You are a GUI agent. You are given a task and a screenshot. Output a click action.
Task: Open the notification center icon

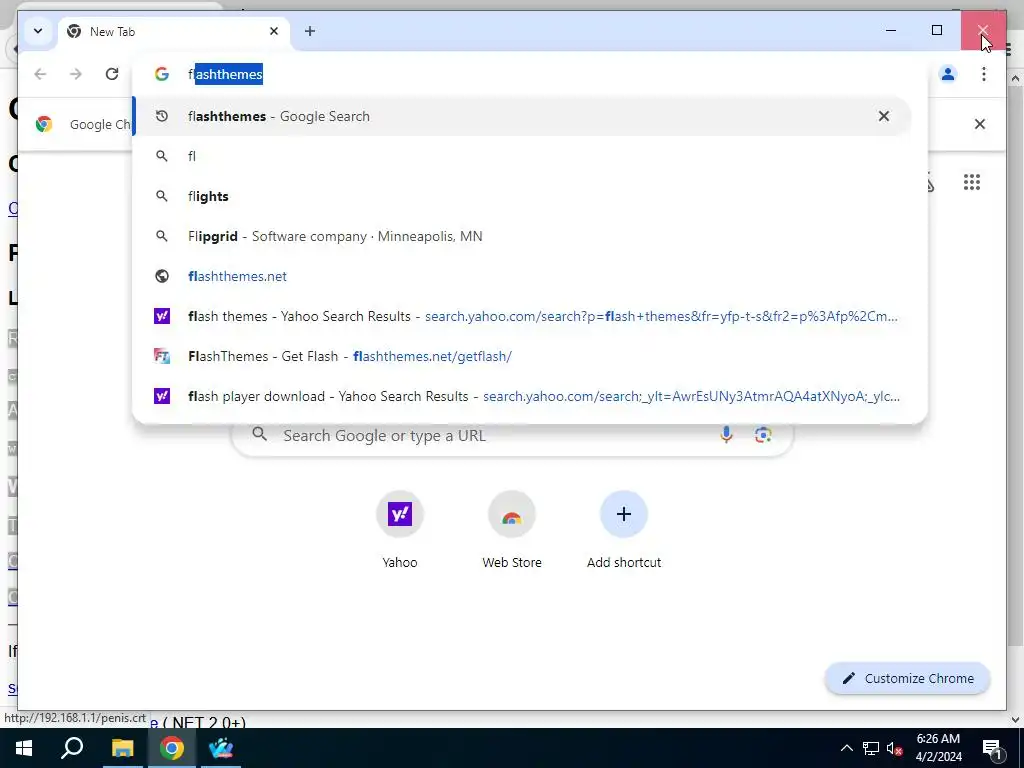tap(992, 749)
